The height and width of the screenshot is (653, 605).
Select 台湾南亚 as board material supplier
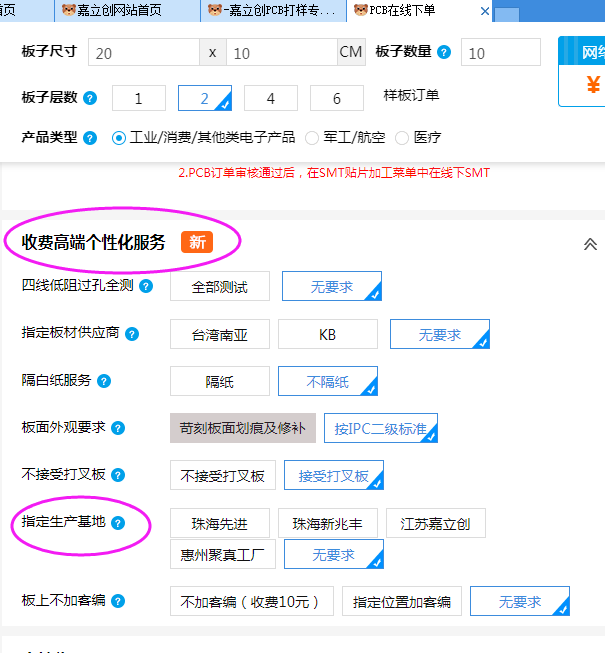pyautogui.click(x=220, y=334)
